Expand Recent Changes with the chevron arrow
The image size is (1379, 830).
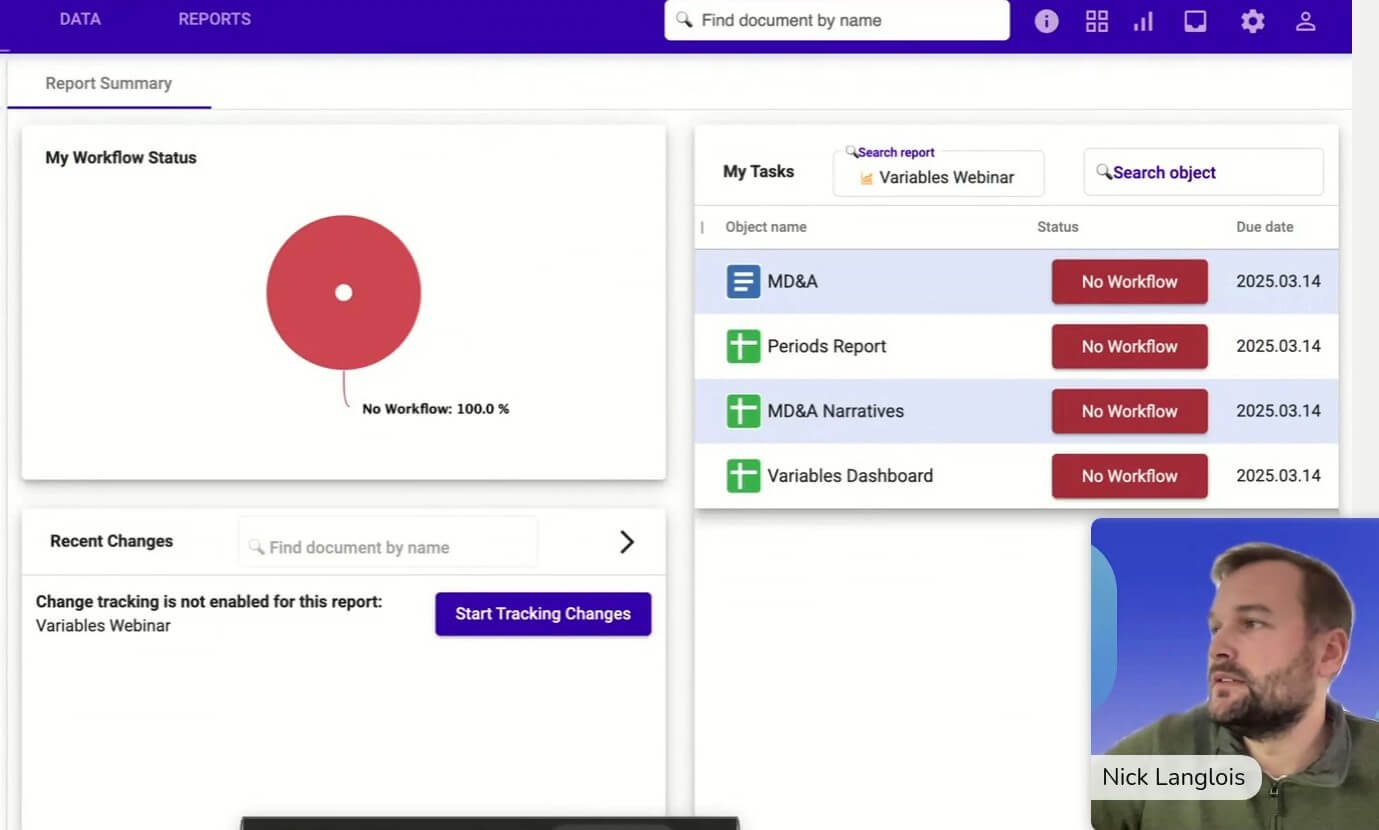click(627, 542)
